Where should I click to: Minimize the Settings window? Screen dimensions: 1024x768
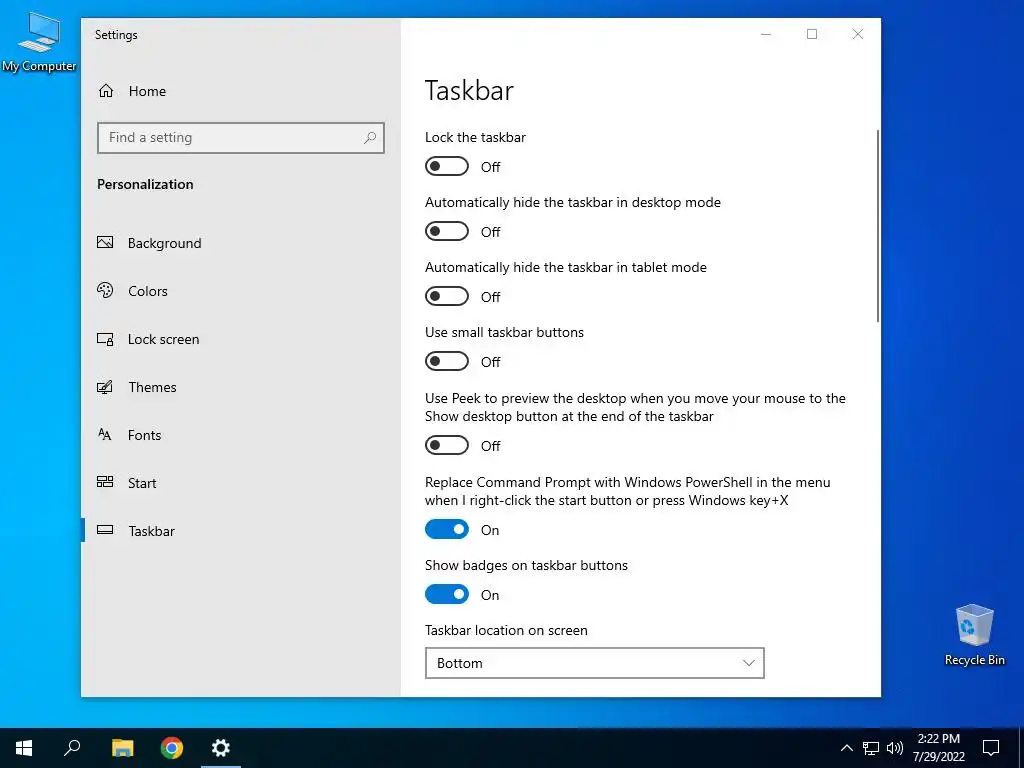coord(766,34)
